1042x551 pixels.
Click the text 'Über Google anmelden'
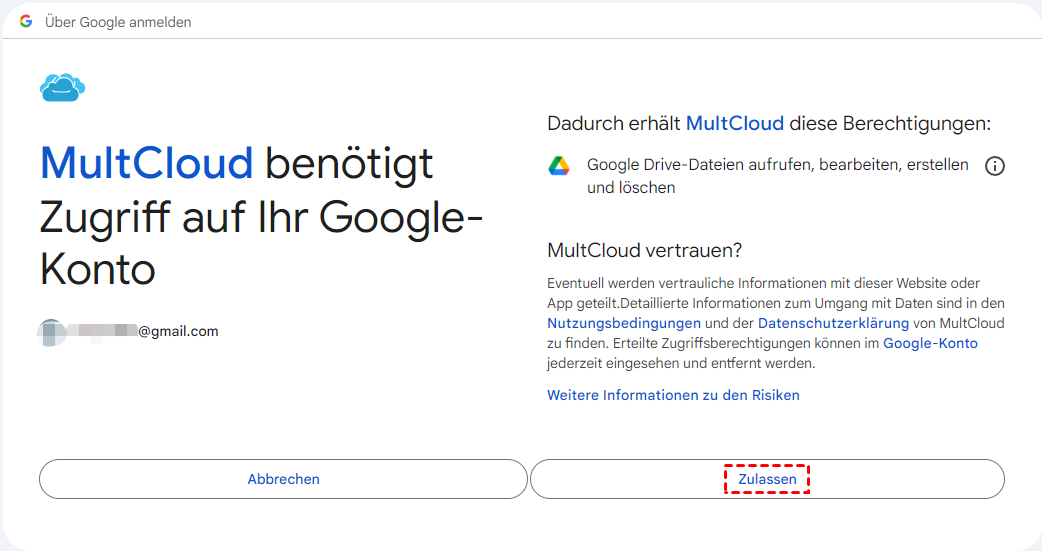click(118, 22)
